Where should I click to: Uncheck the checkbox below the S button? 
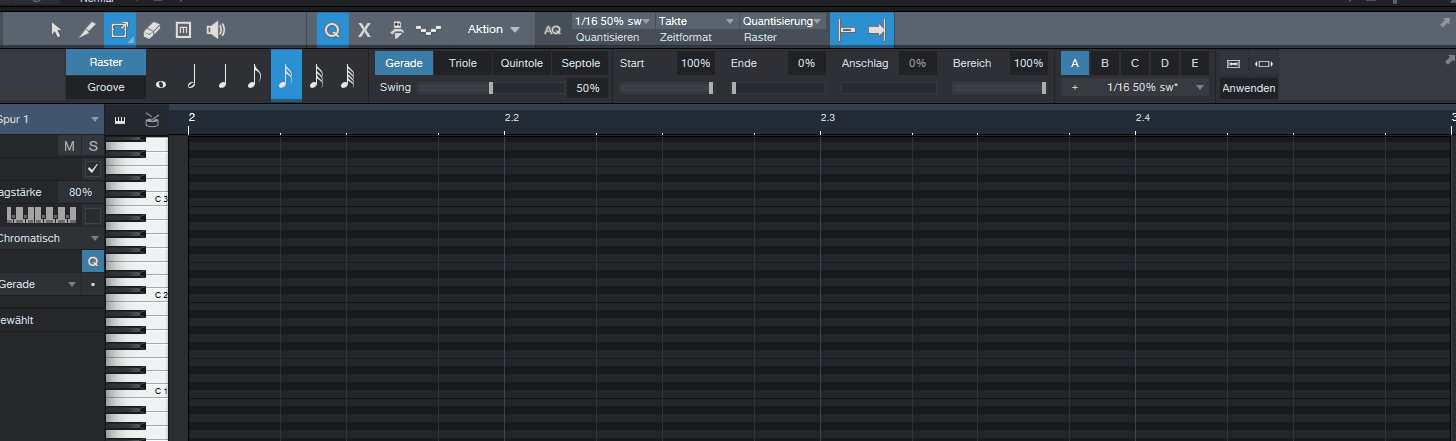(93, 168)
